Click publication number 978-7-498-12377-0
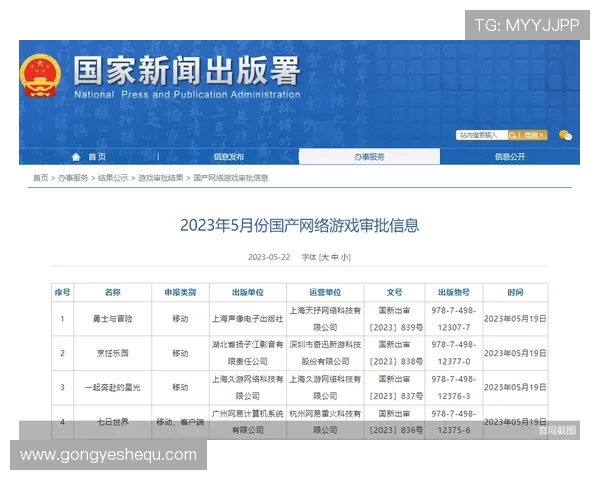The width and height of the screenshot is (600, 480). [x=454, y=353]
